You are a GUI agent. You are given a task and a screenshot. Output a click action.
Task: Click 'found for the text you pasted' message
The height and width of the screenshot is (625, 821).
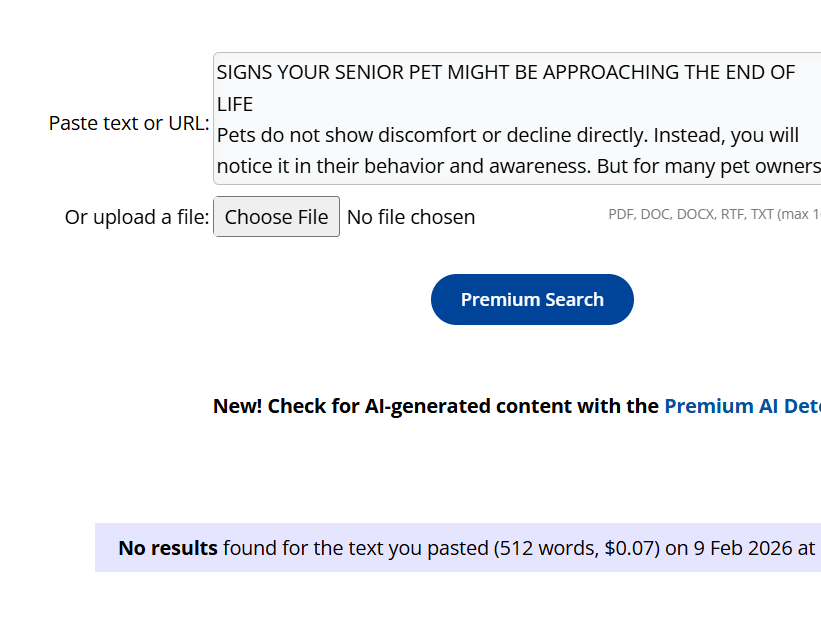354,548
